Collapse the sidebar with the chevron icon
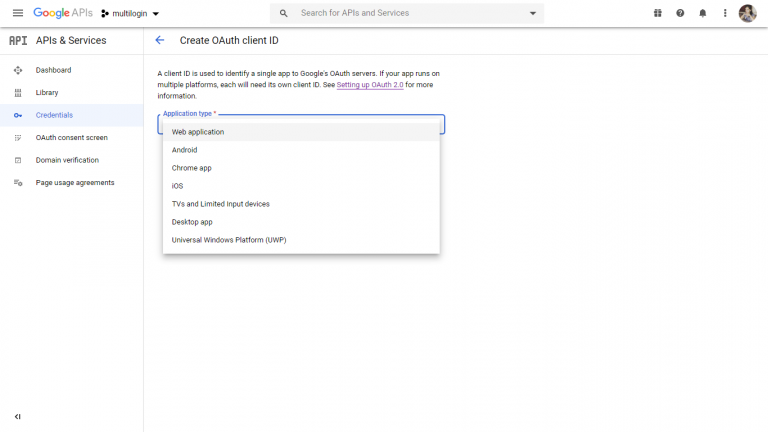Screen dimensions: 768x432 click(18, 417)
